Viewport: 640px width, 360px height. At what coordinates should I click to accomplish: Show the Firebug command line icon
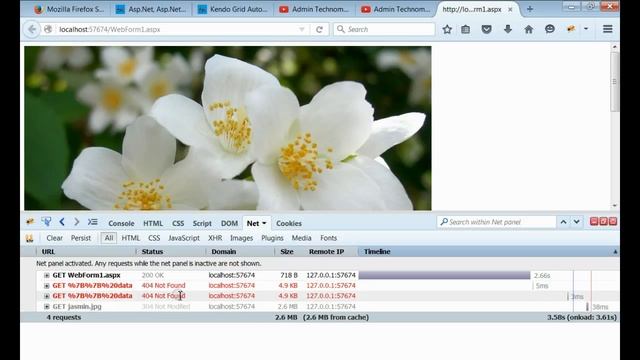click(x=93, y=222)
